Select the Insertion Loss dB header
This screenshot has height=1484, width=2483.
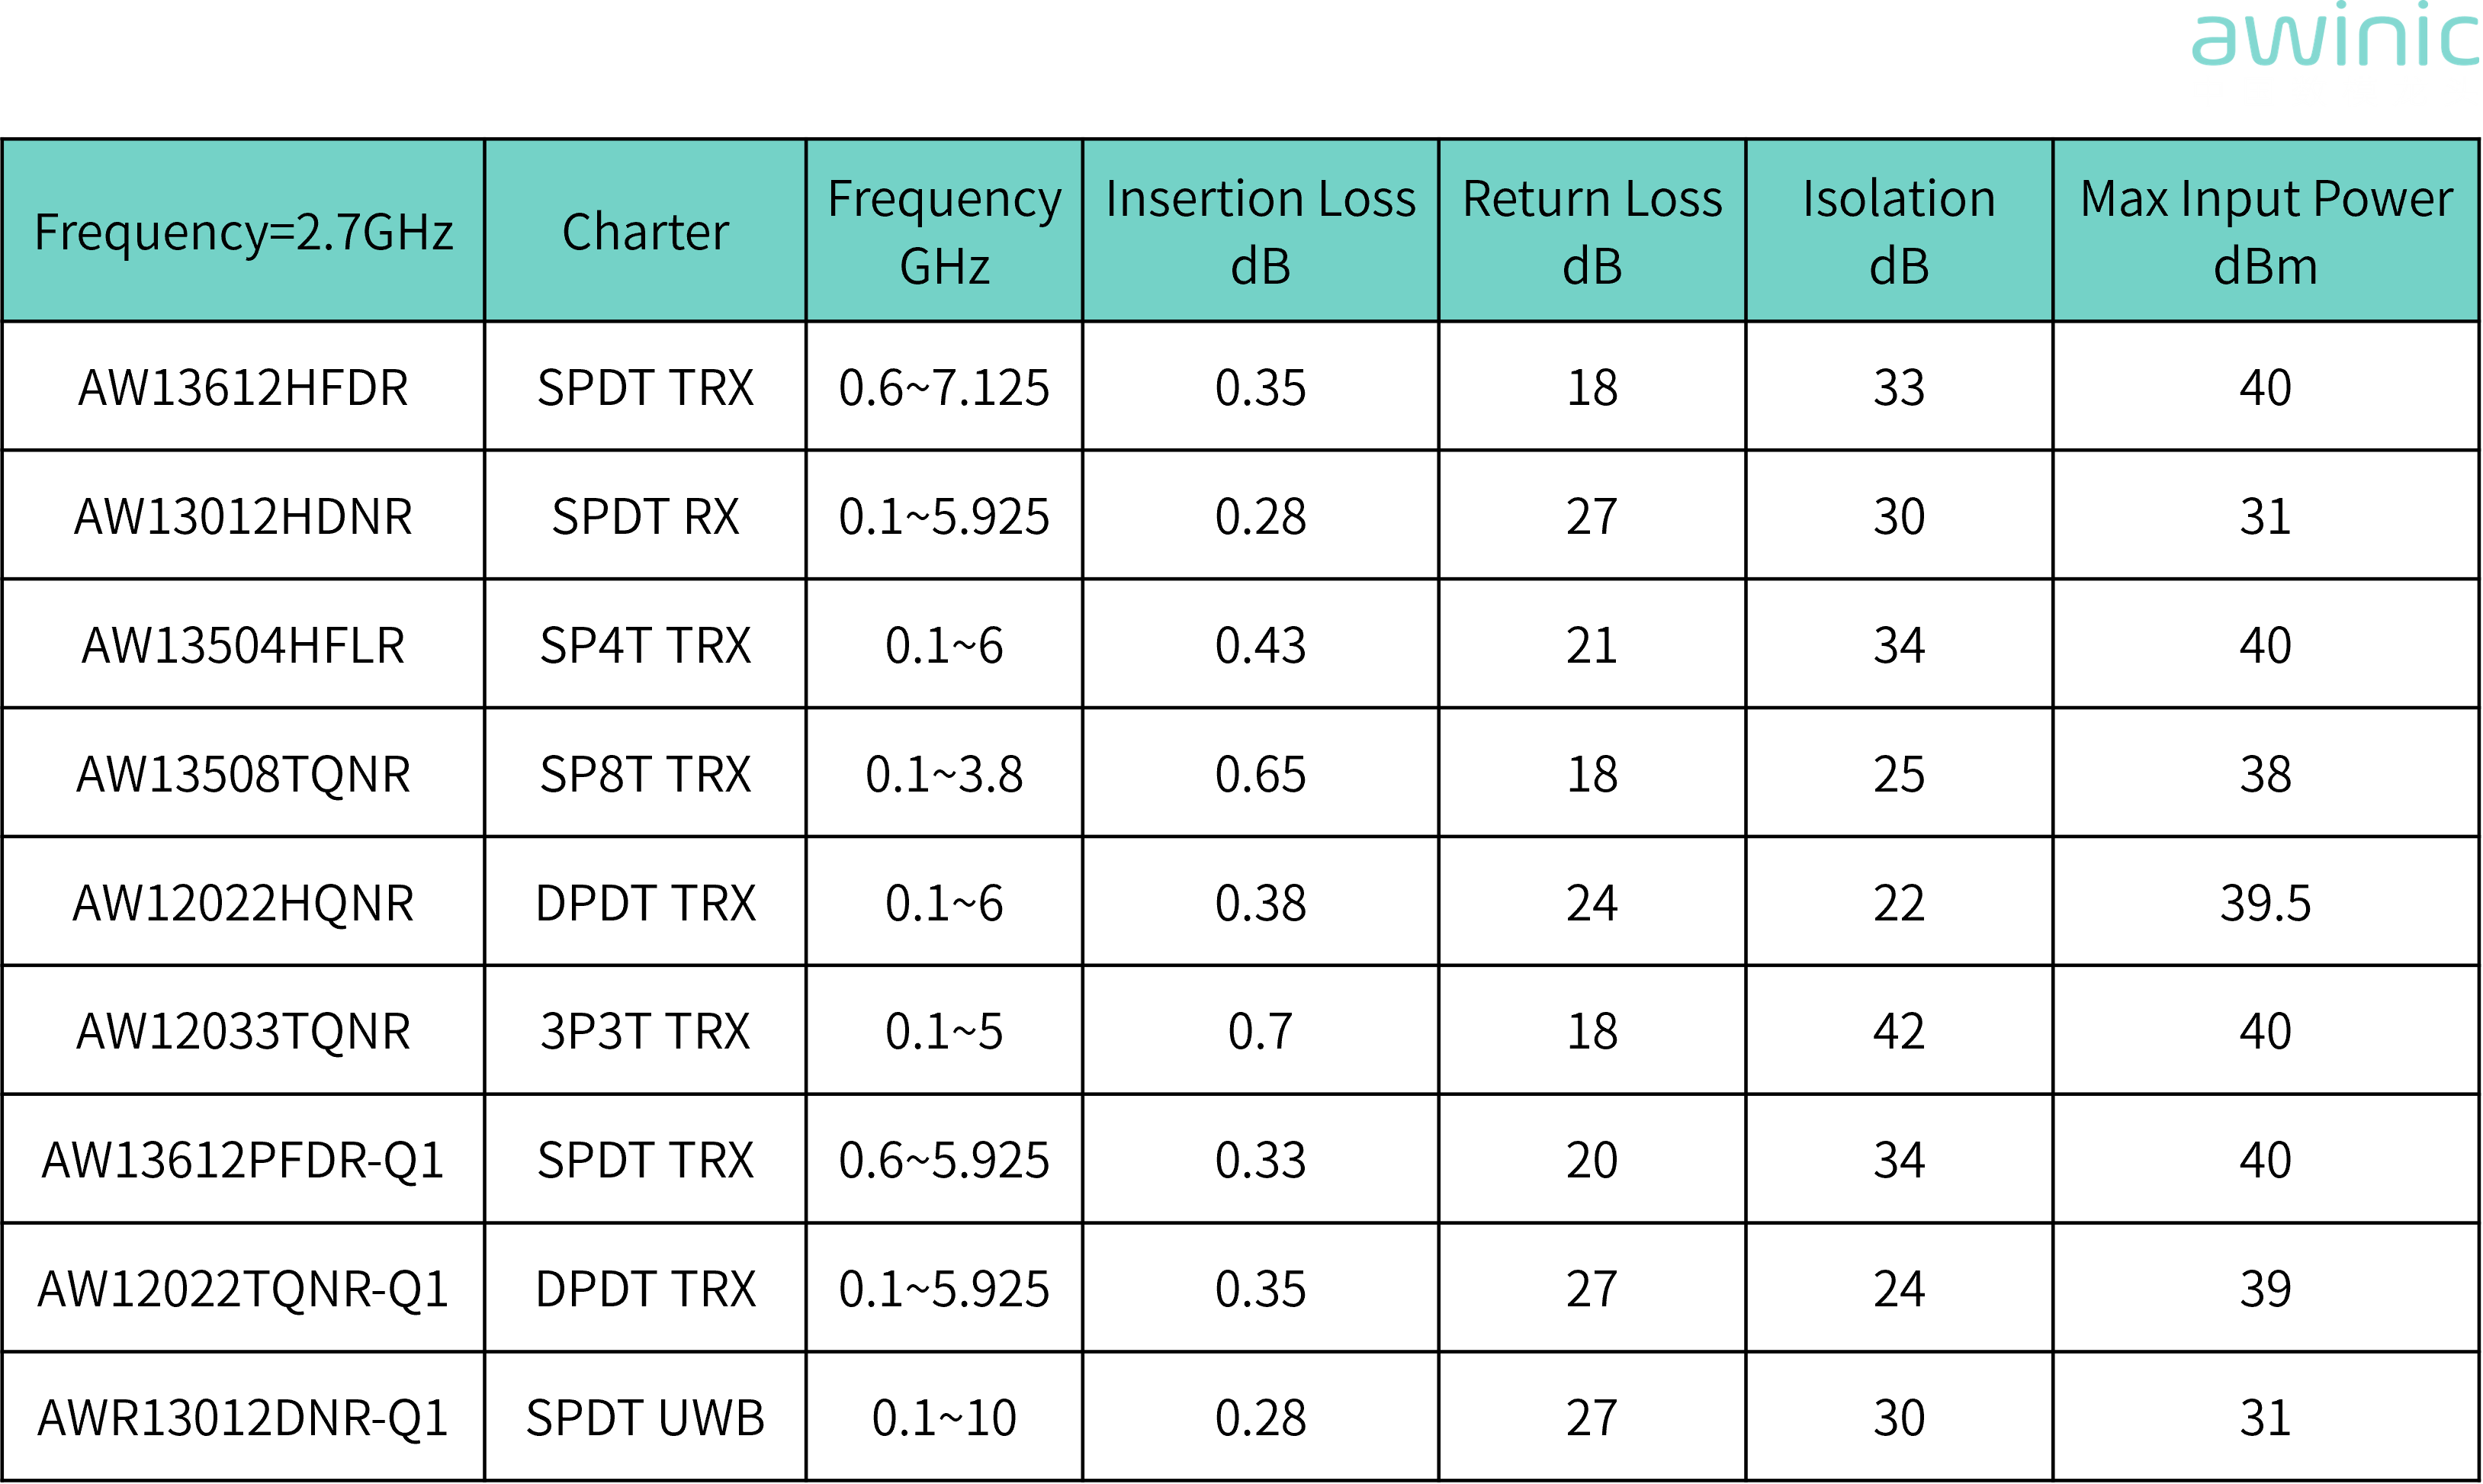point(1260,232)
